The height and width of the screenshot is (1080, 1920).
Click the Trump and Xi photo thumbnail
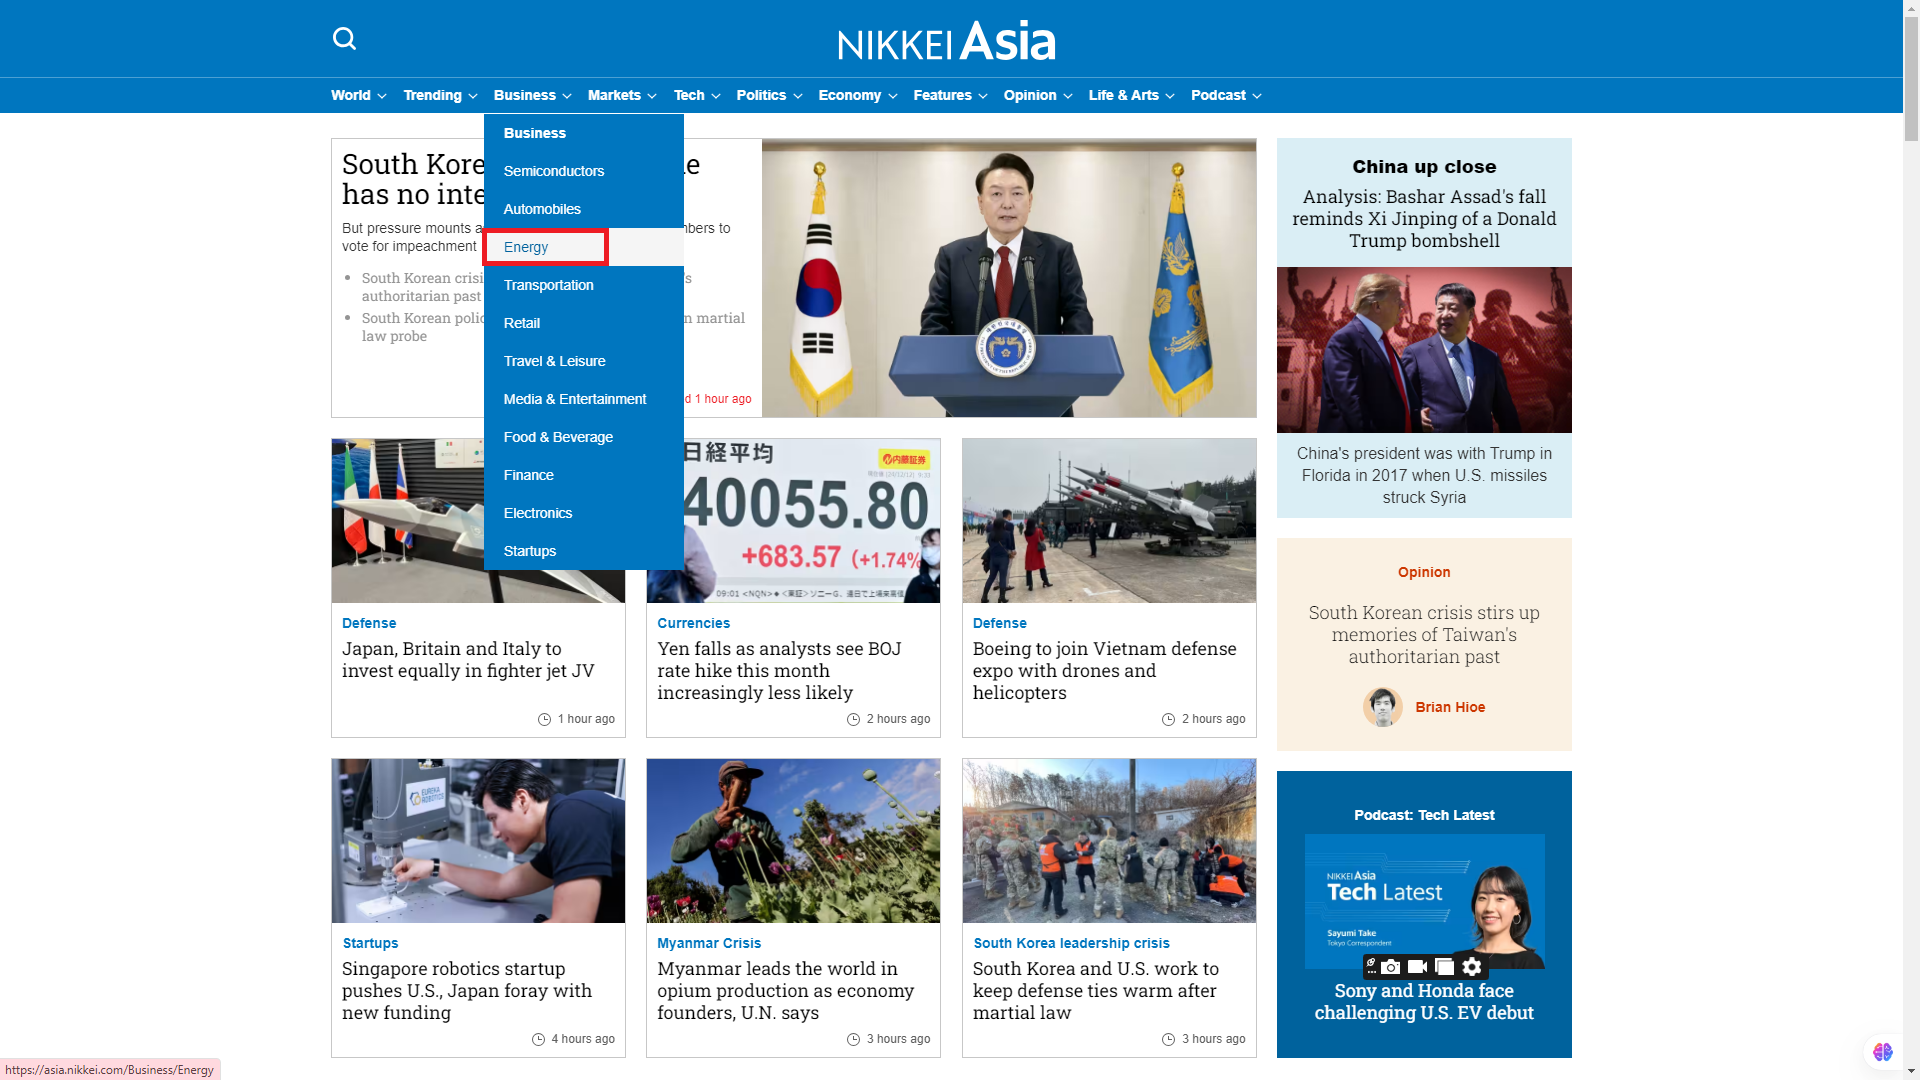click(1423, 349)
